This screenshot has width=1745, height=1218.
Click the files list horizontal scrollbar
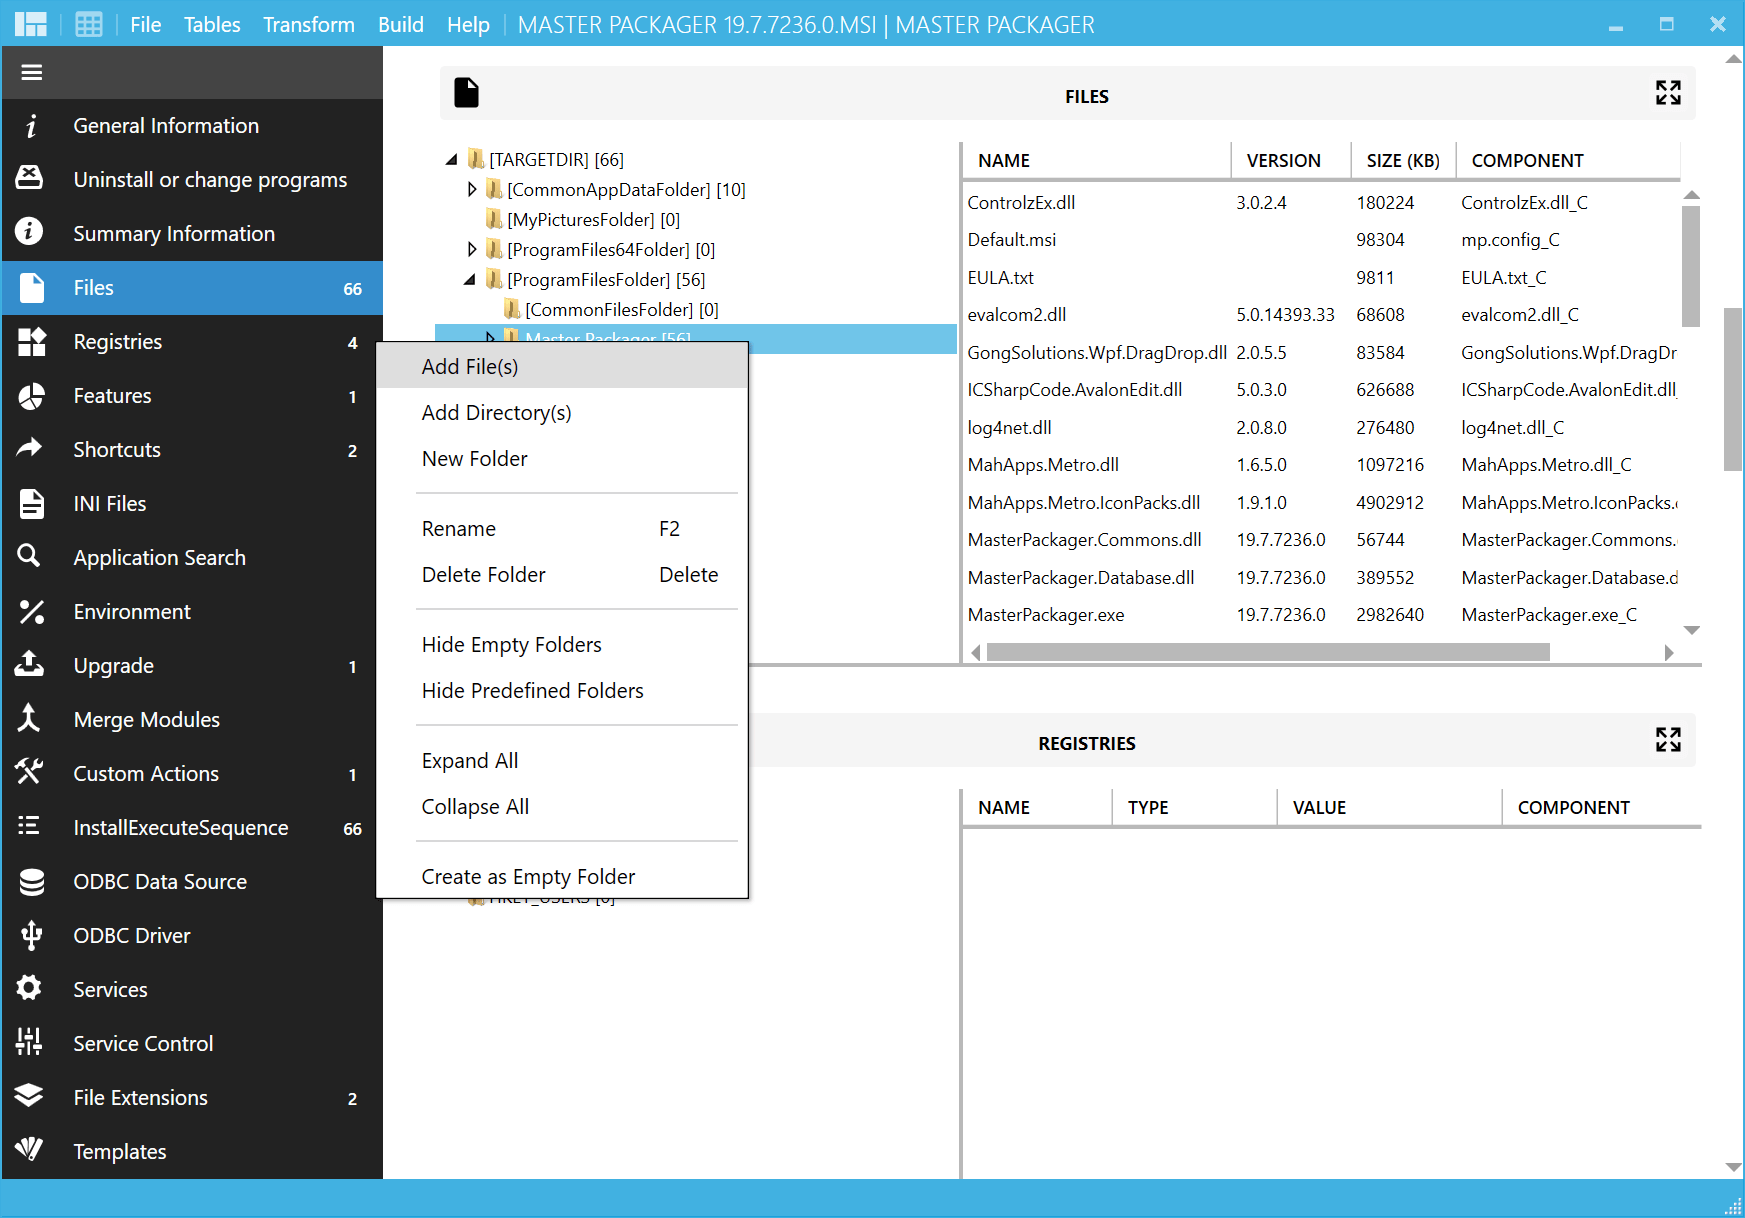click(1267, 653)
